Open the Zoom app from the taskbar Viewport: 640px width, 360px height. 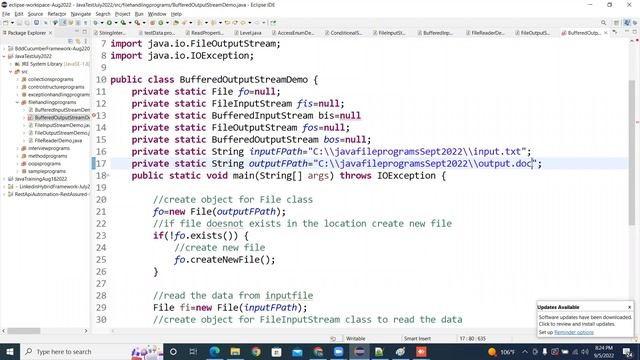click(338, 351)
